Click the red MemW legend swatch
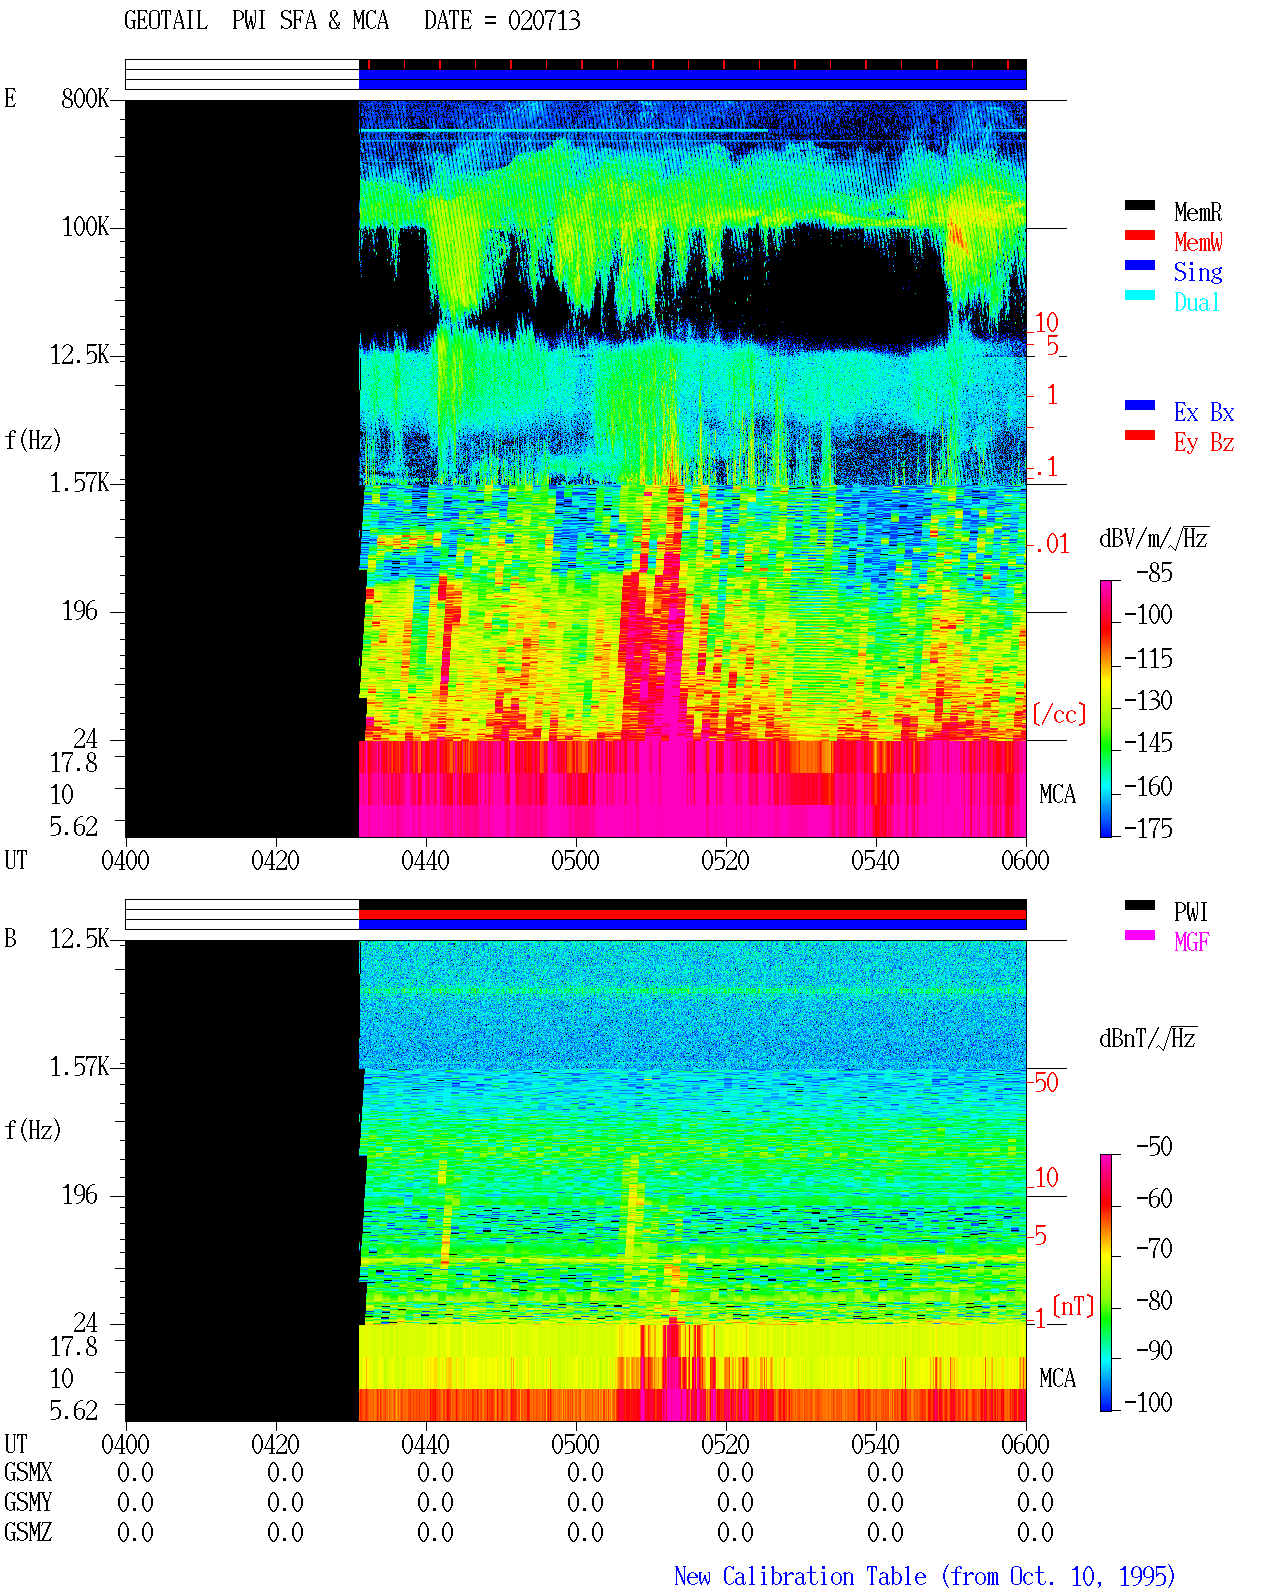Image resolution: width=1280 pixels, height=1593 pixels. coord(1140,235)
